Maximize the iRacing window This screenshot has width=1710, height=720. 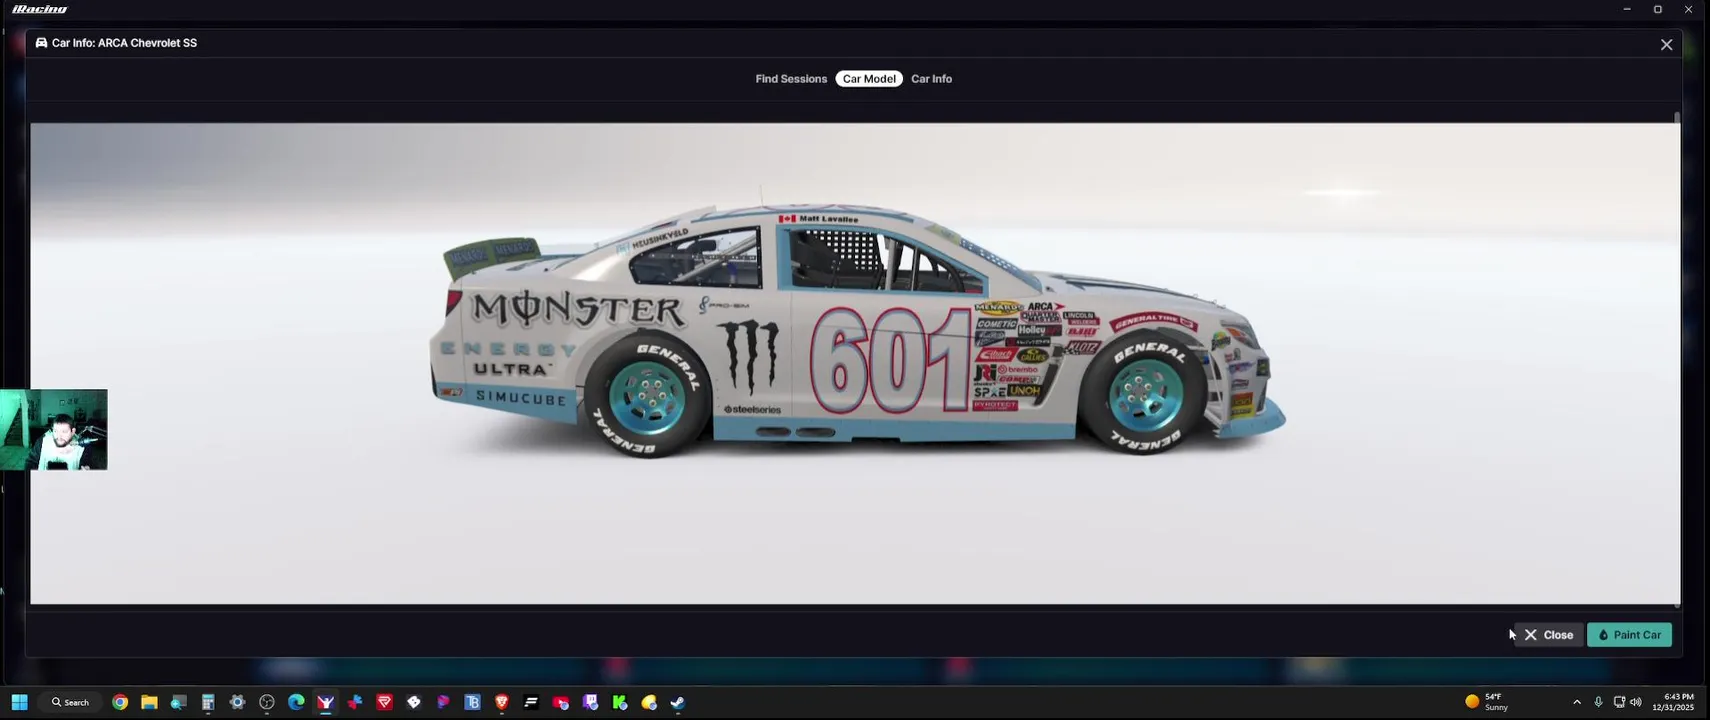(x=1657, y=9)
